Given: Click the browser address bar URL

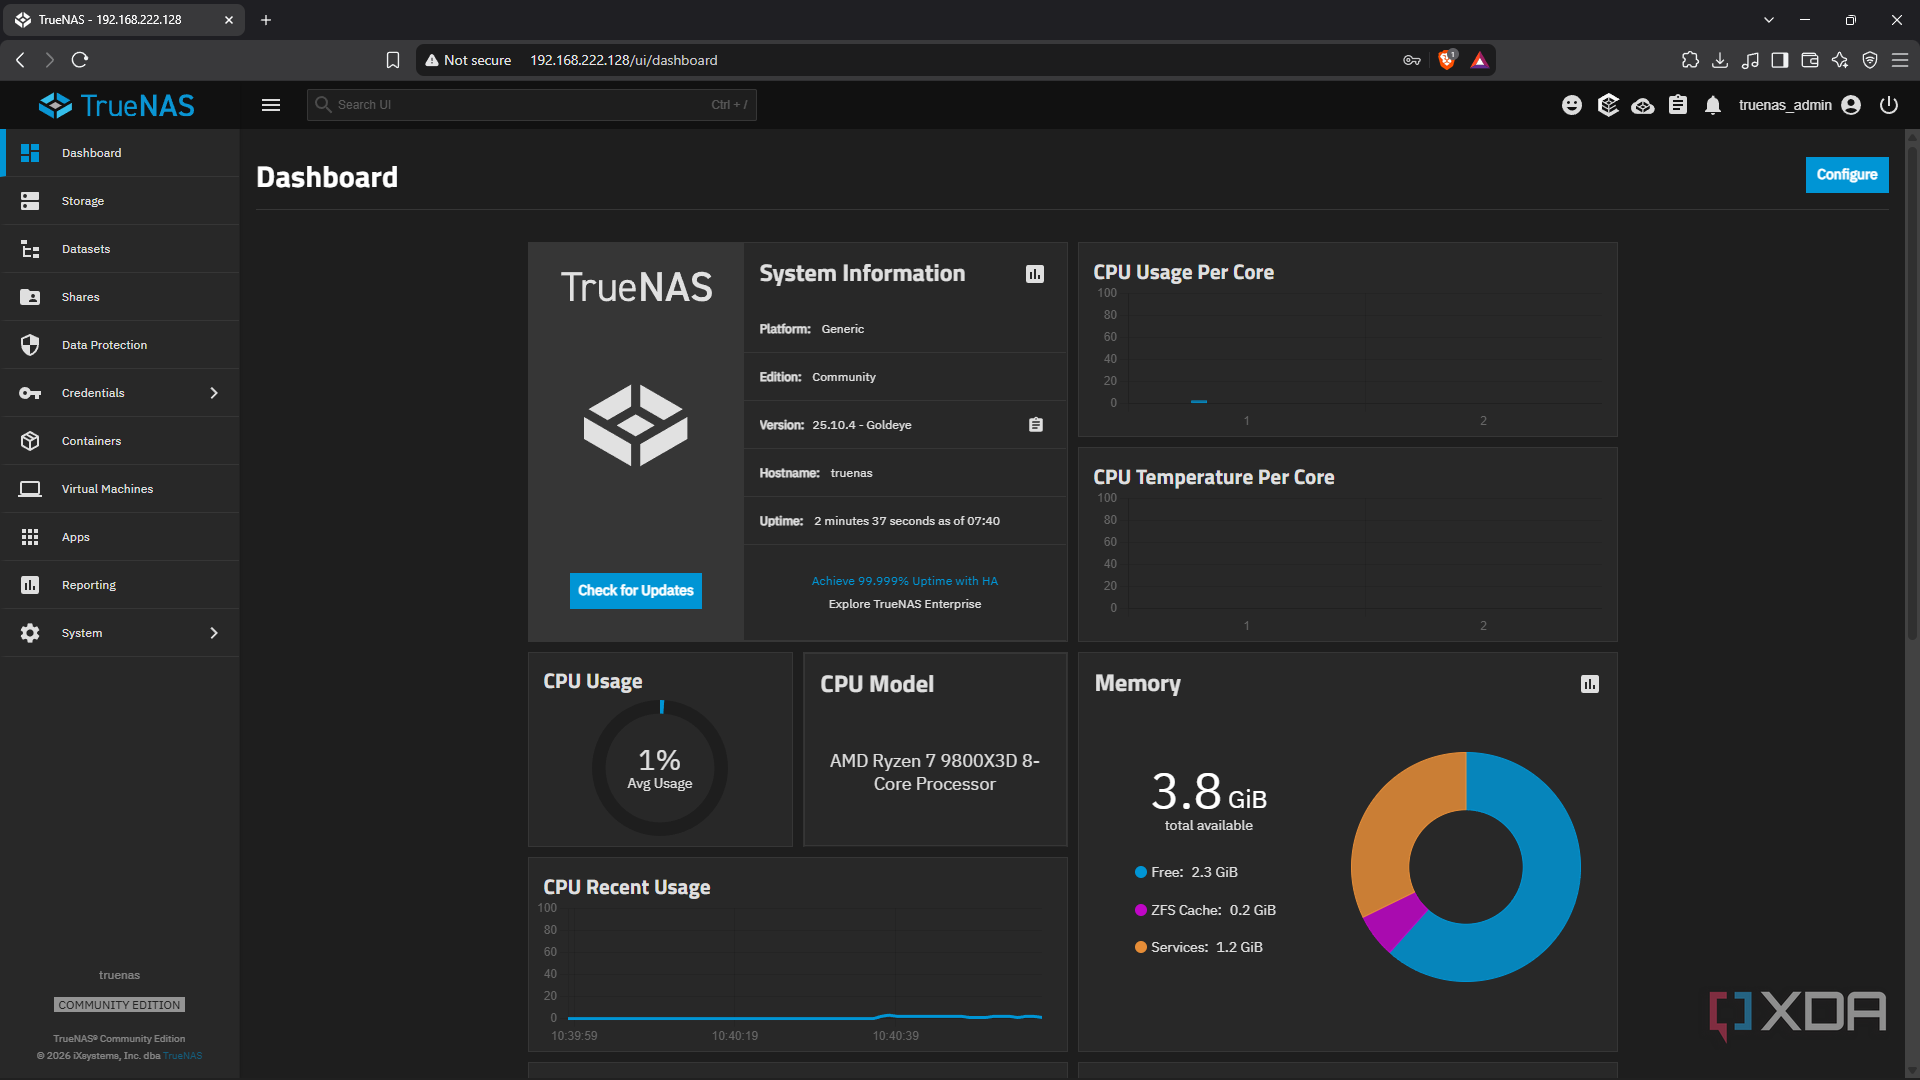Looking at the screenshot, I should (623, 60).
